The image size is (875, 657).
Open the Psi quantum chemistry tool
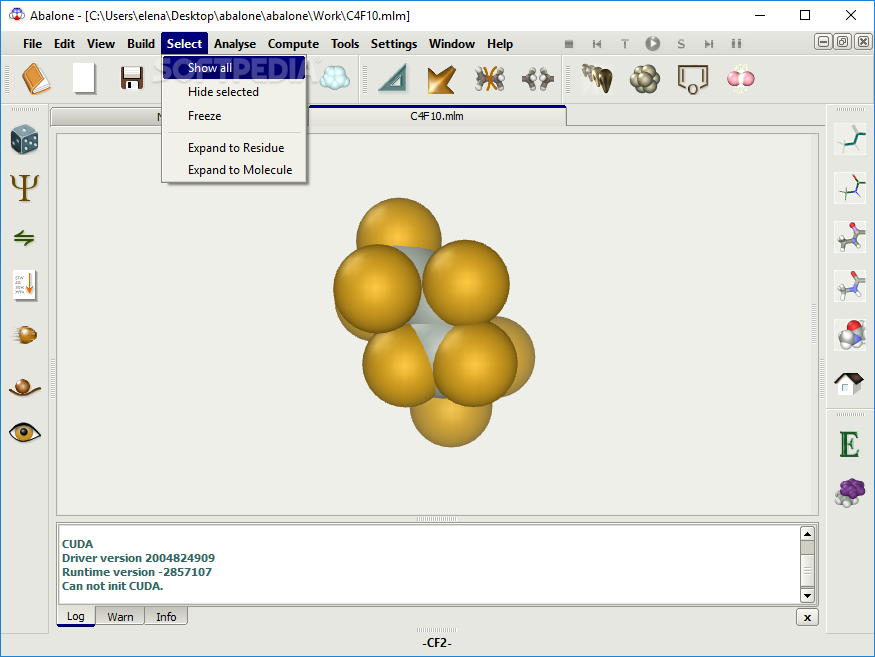click(x=25, y=188)
